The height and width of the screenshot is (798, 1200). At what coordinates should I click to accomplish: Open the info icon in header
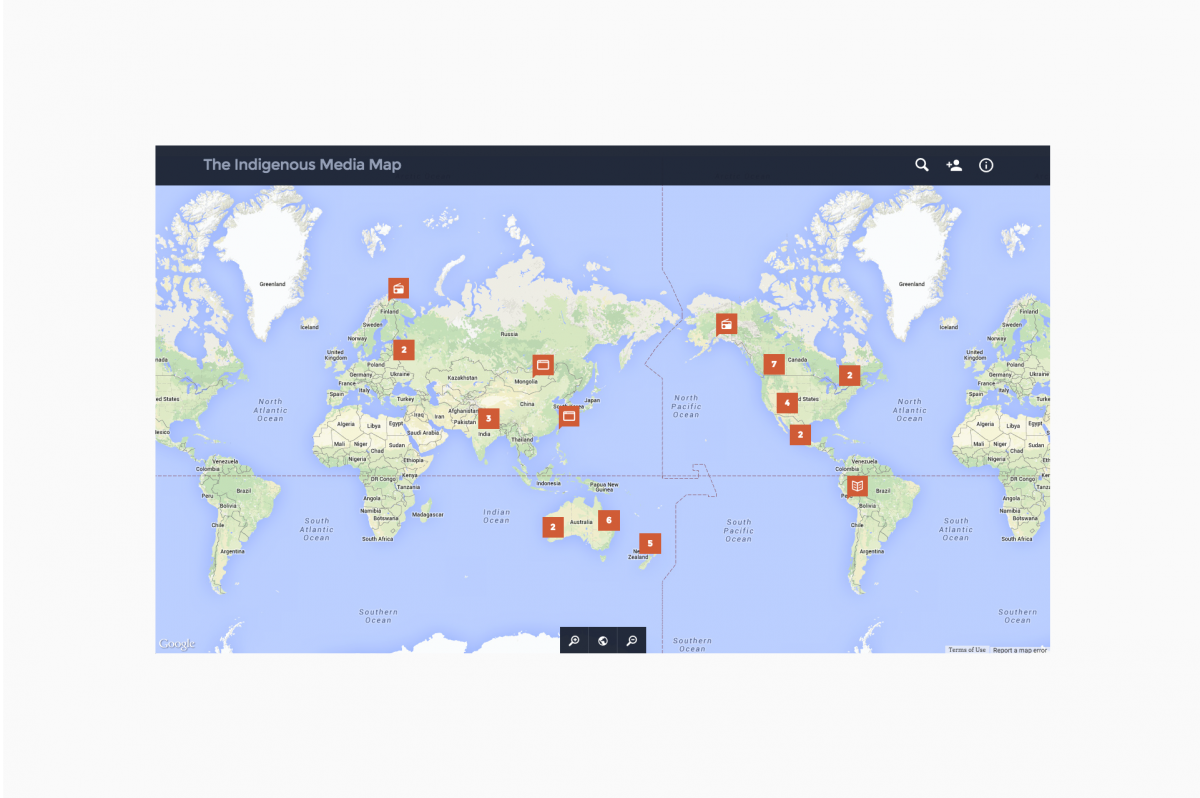tap(986, 165)
